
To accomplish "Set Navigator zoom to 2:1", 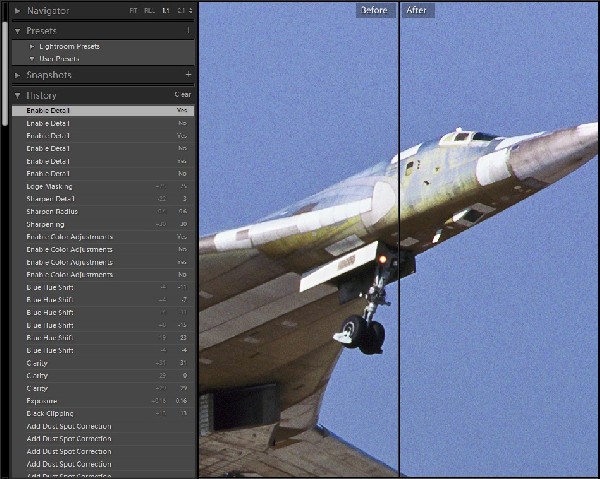I will (x=181, y=11).
